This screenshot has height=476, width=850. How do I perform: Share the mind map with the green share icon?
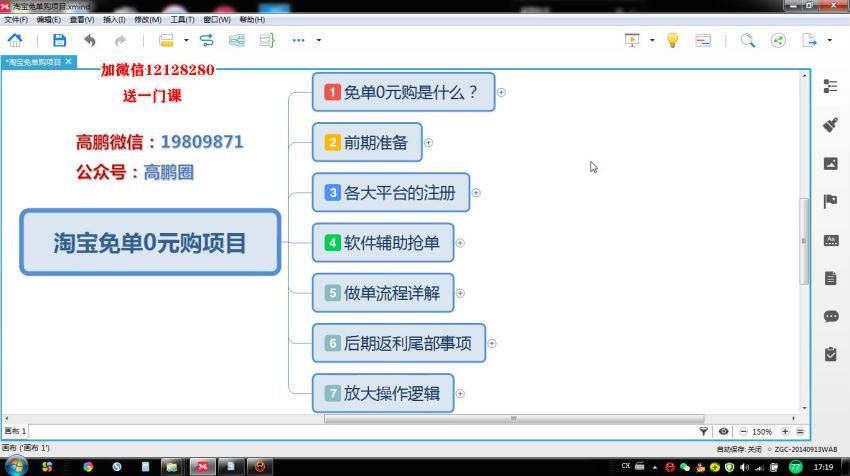point(778,40)
